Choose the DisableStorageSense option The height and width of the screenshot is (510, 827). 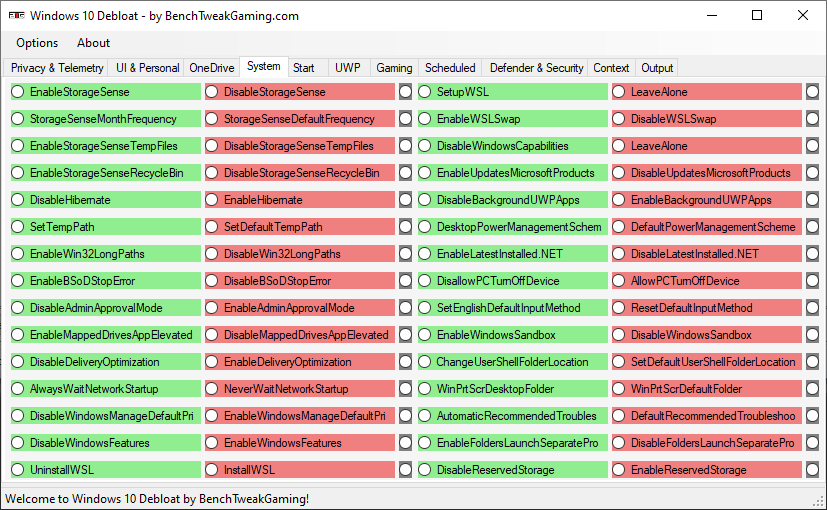click(x=300, y=92)
